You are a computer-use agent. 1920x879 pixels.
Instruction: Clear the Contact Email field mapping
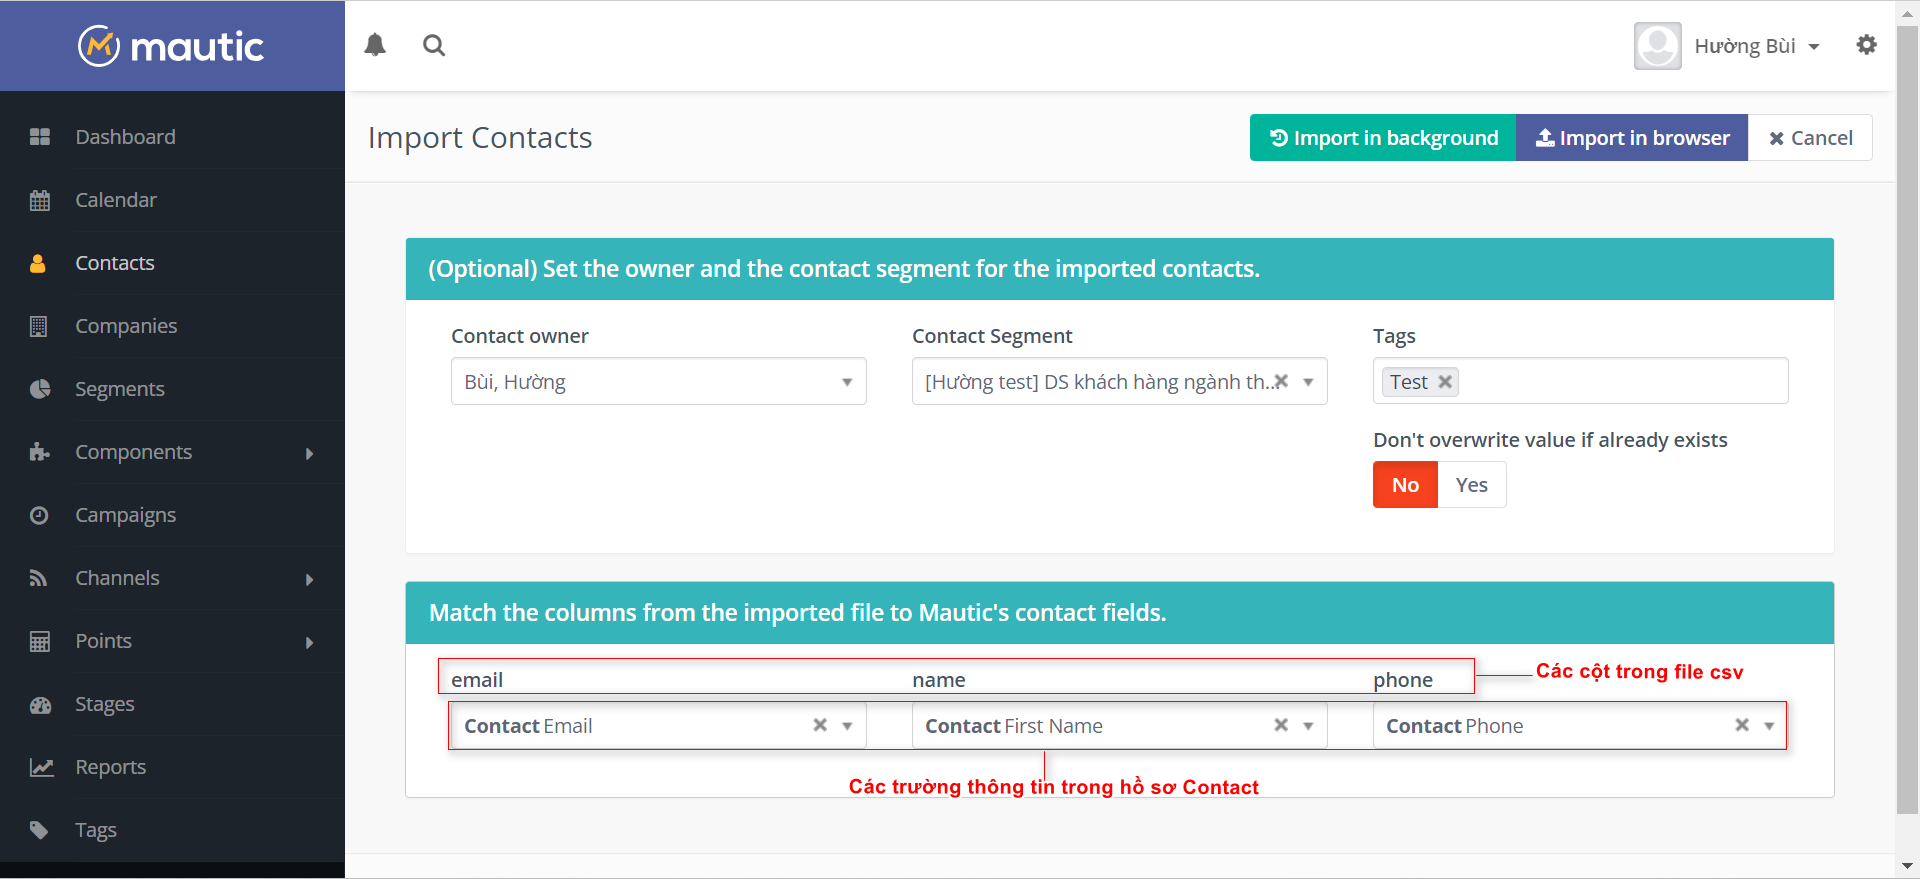[820, 725]
